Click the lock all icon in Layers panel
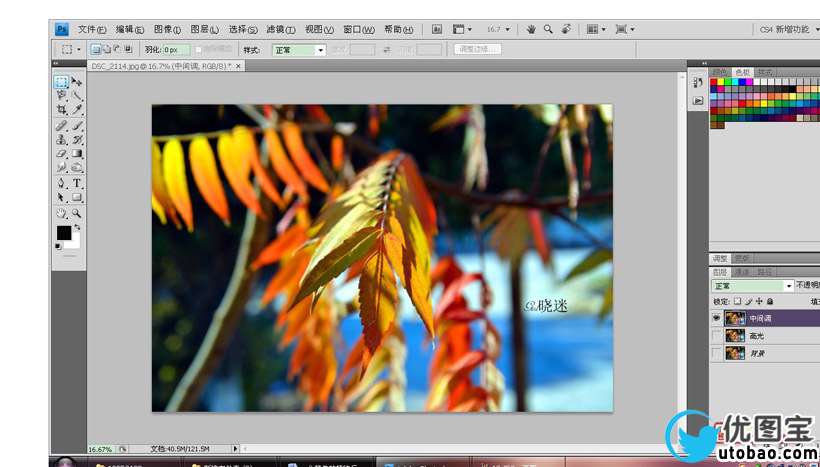The image size is (820, 467). (x=769, y=301)
